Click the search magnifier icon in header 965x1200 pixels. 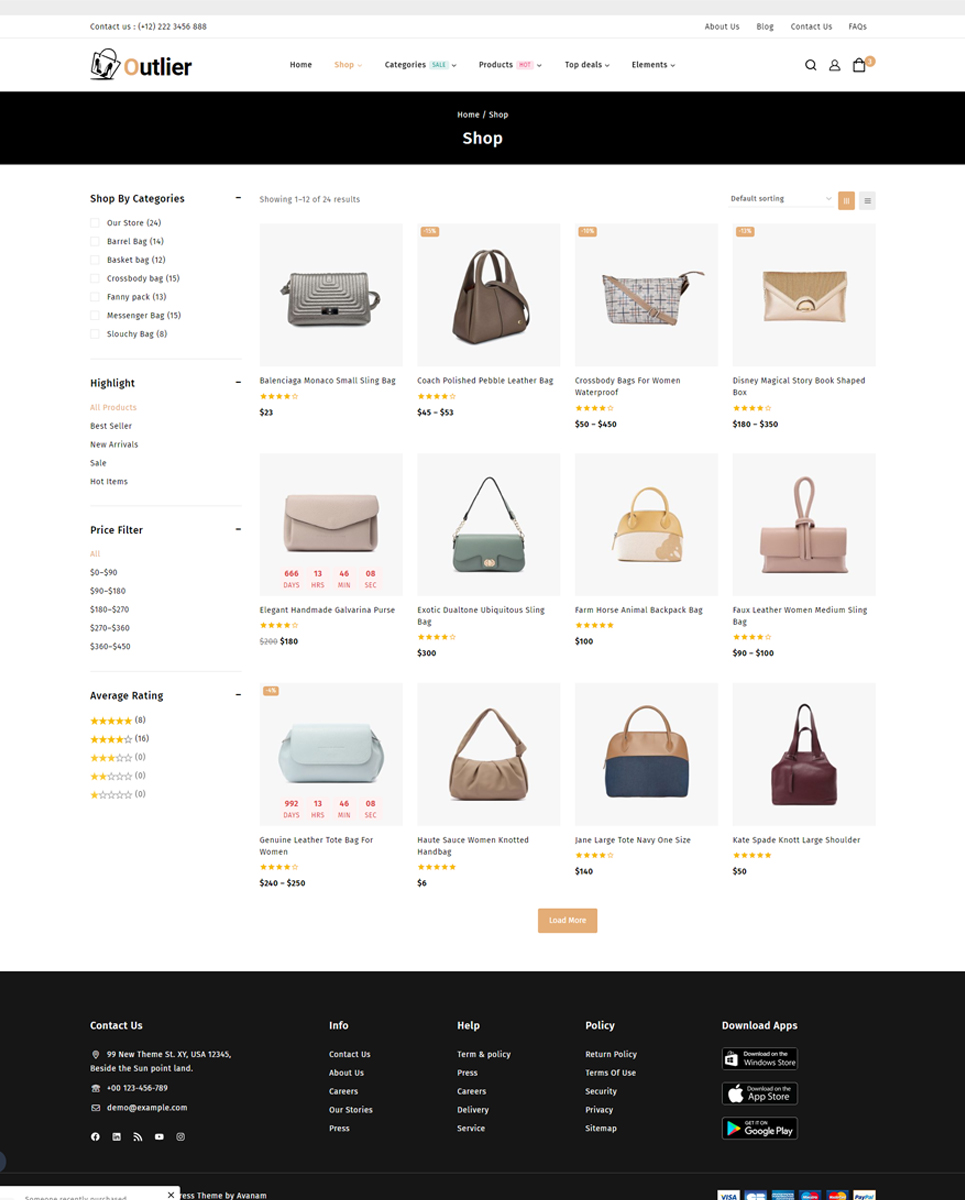pos(811,66)
